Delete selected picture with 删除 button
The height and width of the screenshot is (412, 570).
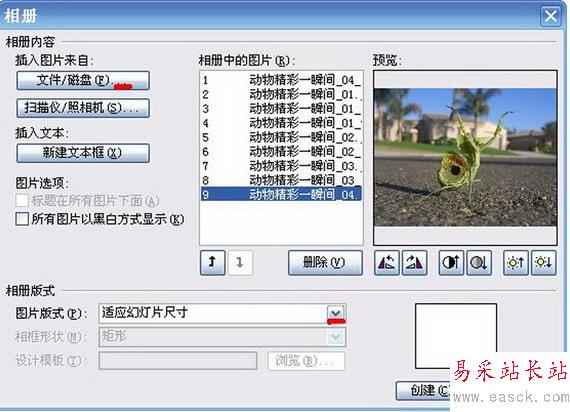325,262
